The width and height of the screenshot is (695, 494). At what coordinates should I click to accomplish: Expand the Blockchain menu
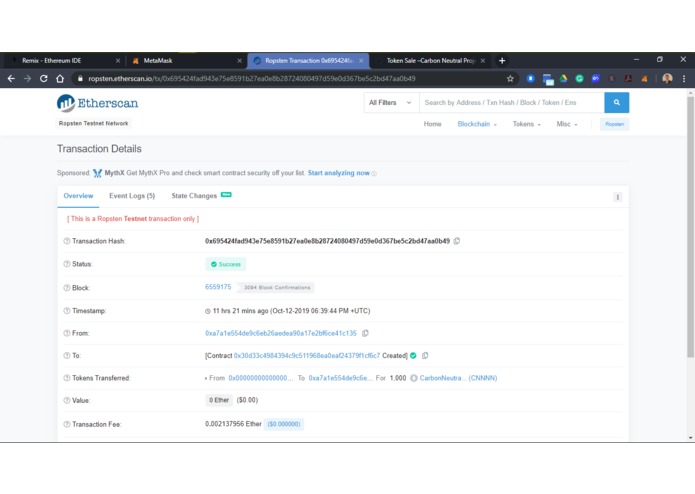[x=477, y=124]
